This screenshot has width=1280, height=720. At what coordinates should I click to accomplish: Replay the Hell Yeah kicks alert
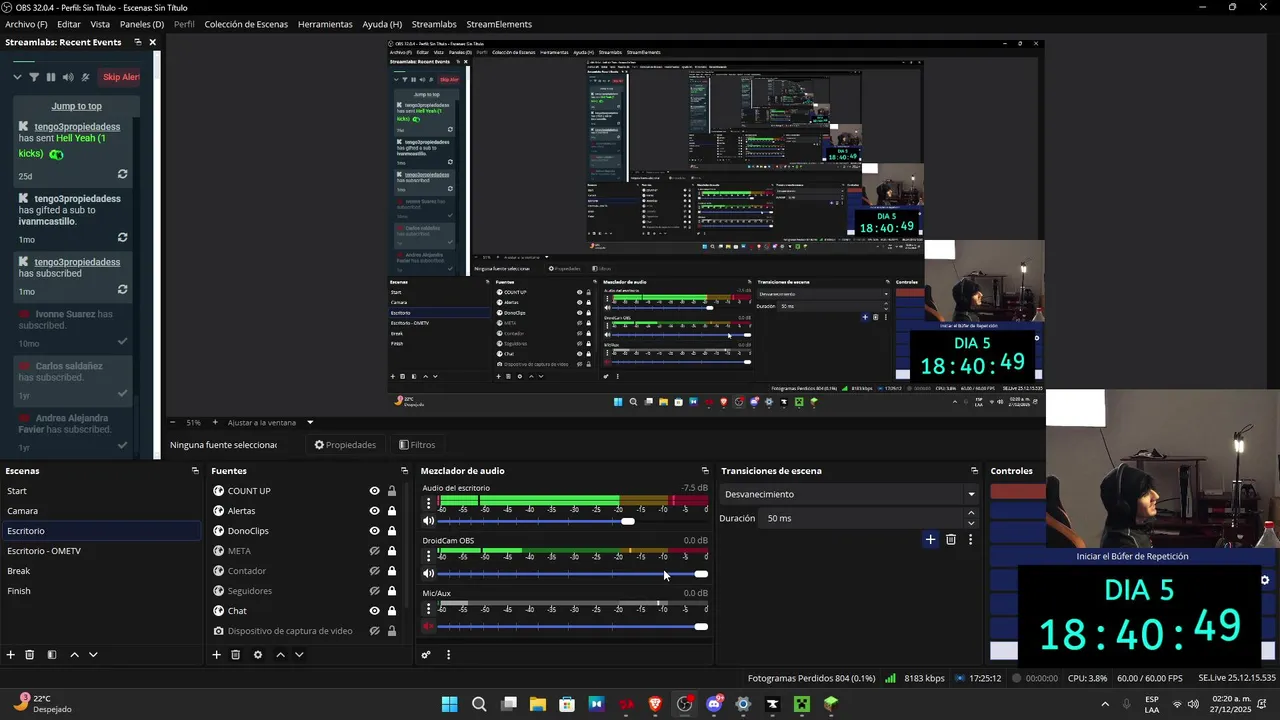(x=122, y=174)
